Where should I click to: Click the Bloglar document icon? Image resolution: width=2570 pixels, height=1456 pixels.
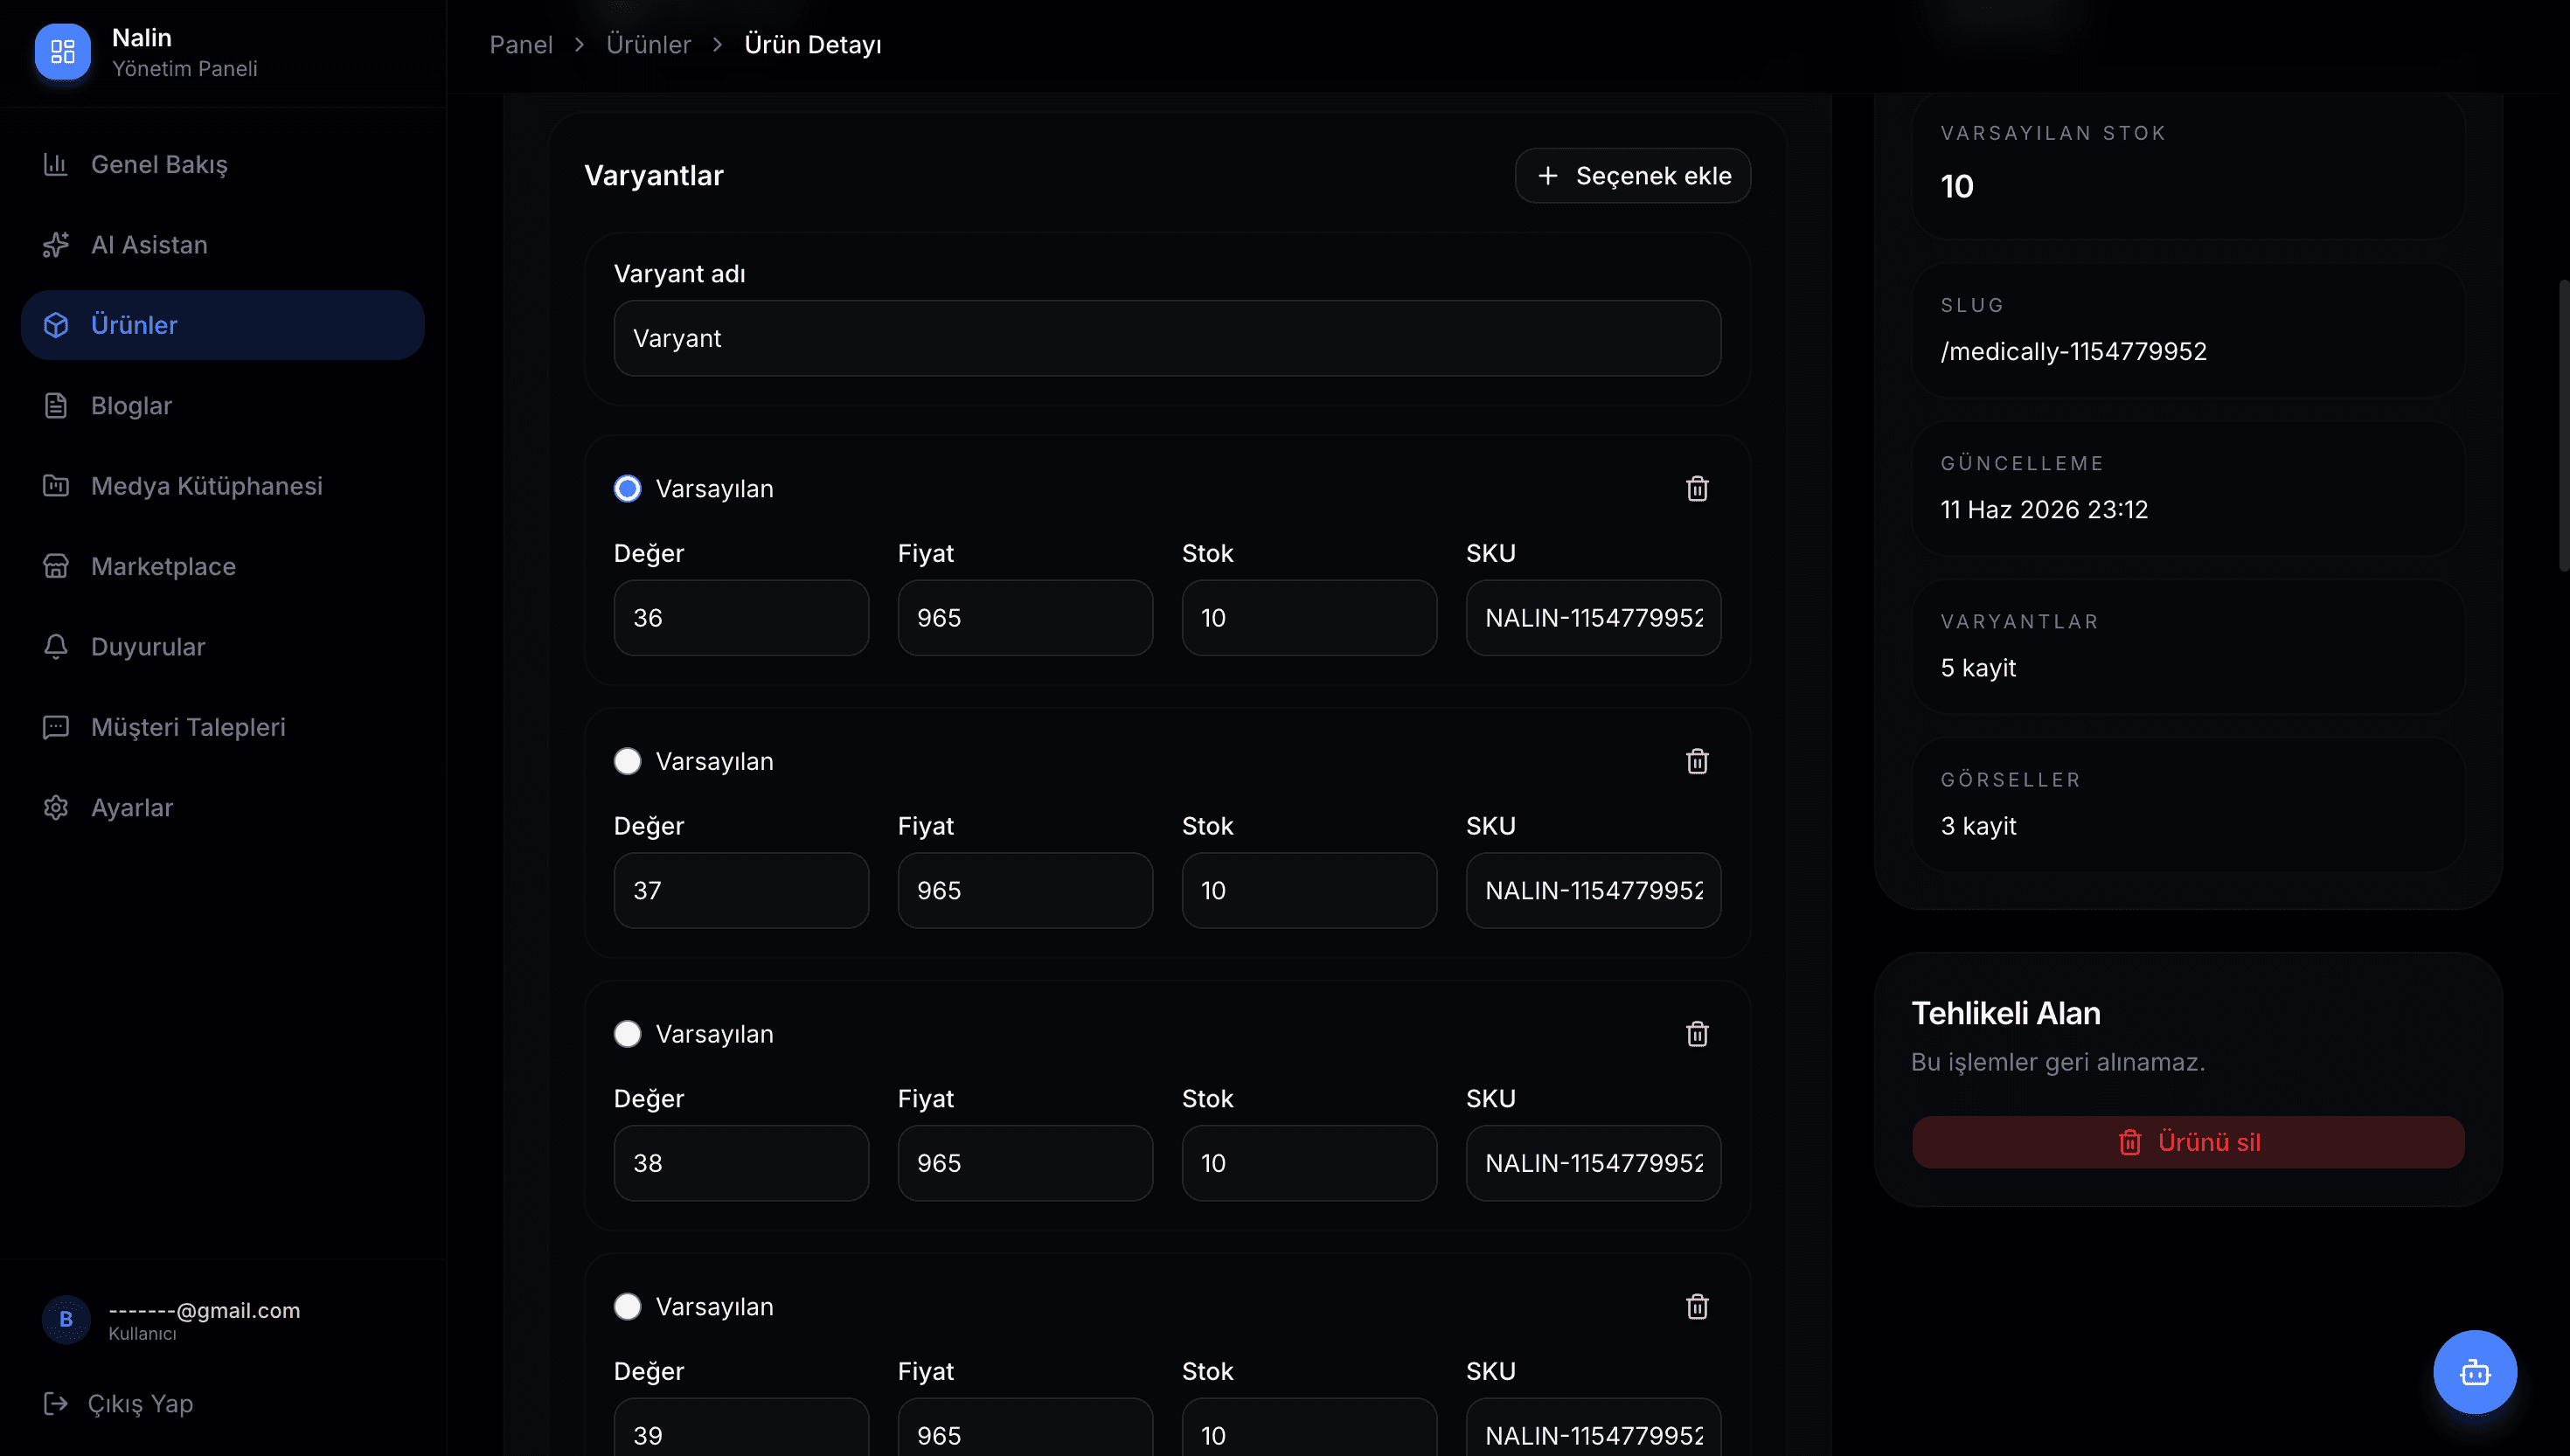click(x=56, y=405)
